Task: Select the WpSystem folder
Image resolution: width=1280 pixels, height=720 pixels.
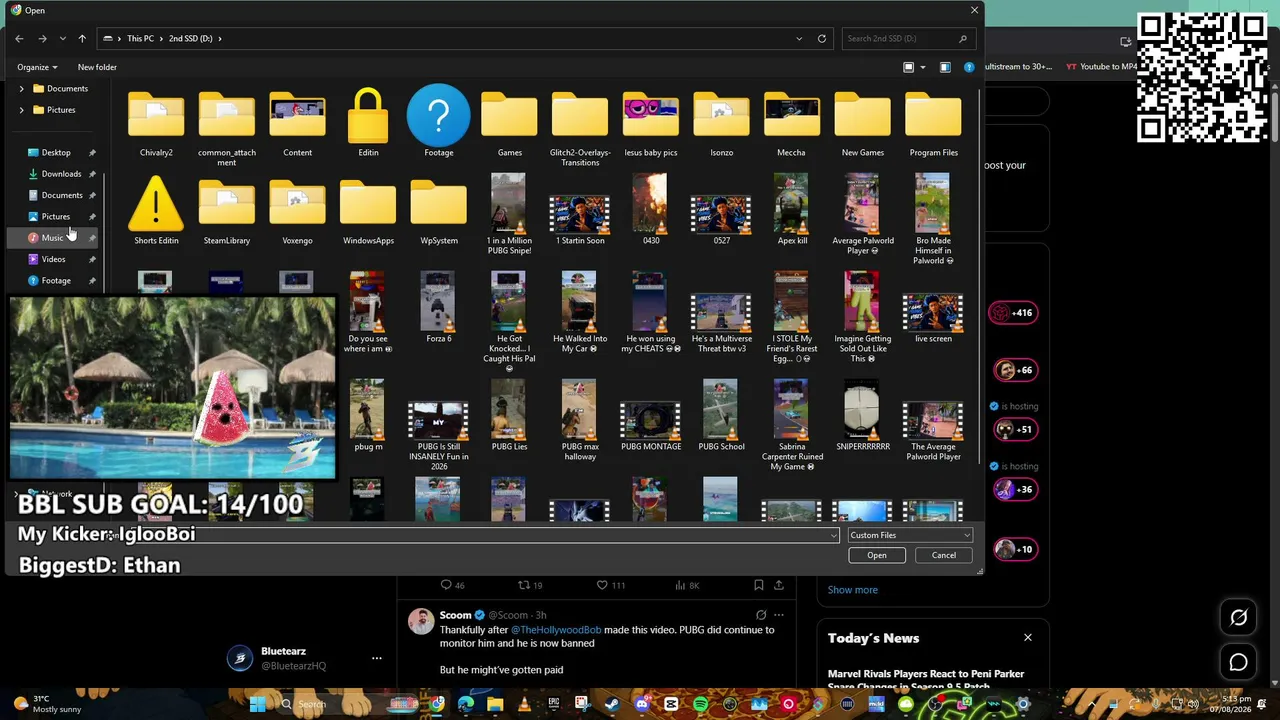Action: click(x=439, y=211)
